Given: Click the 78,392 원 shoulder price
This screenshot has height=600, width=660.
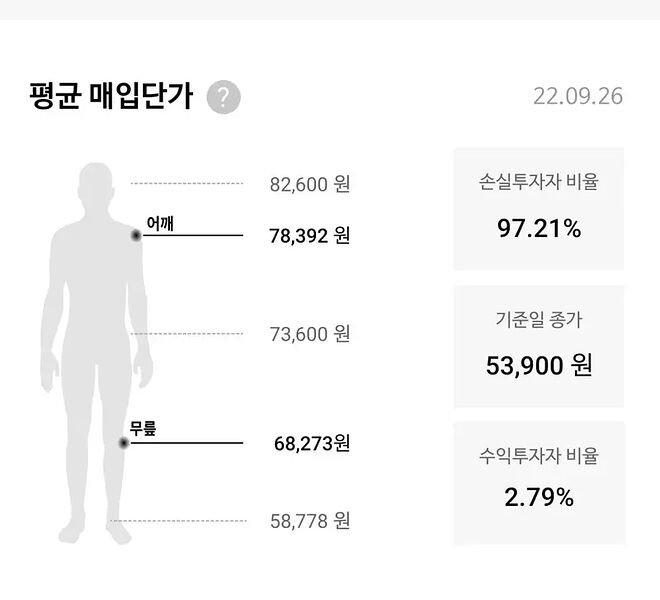Looking at the screenshot, I should pos(309,236).
